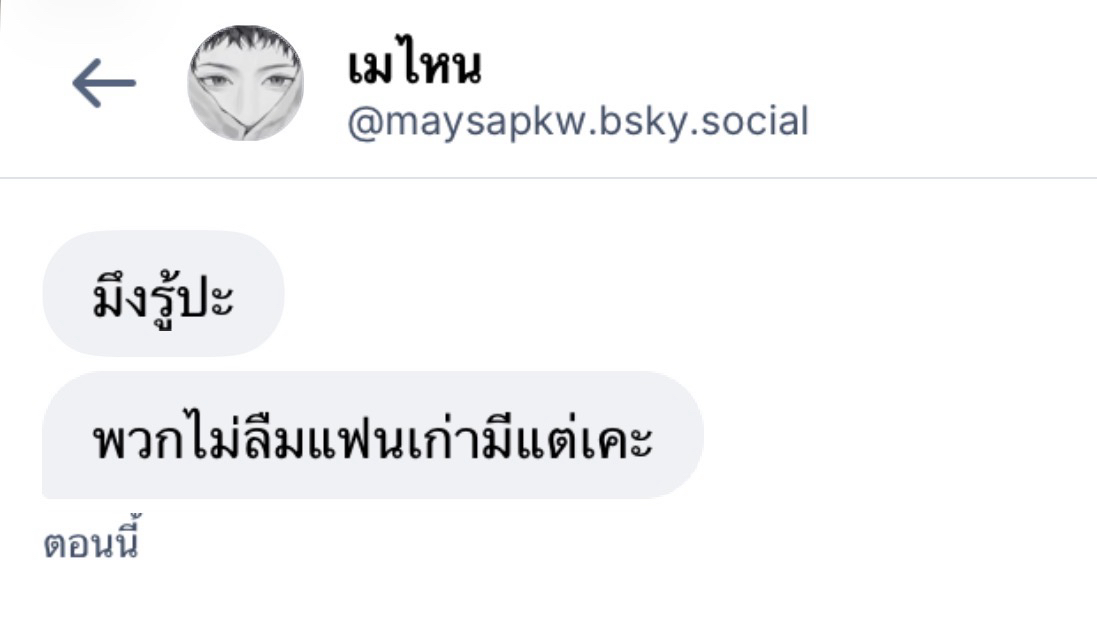The image size is (1097, 637).
Task: Click the bold contact name in header
Action: (415, 66)
